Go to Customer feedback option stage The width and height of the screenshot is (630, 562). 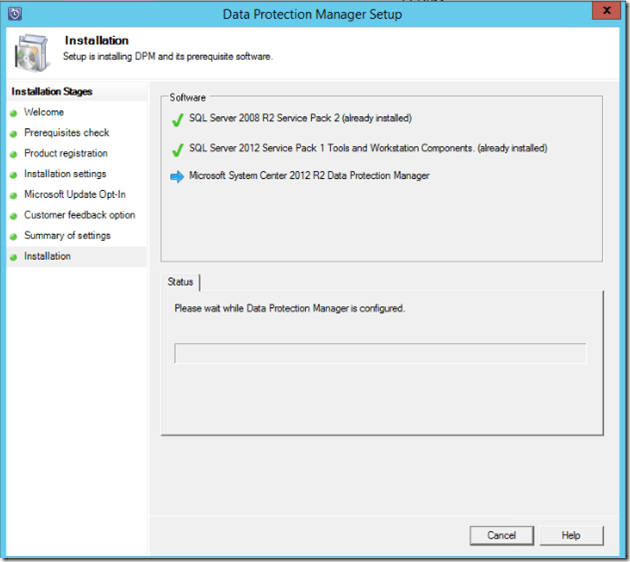click(79, 215)
